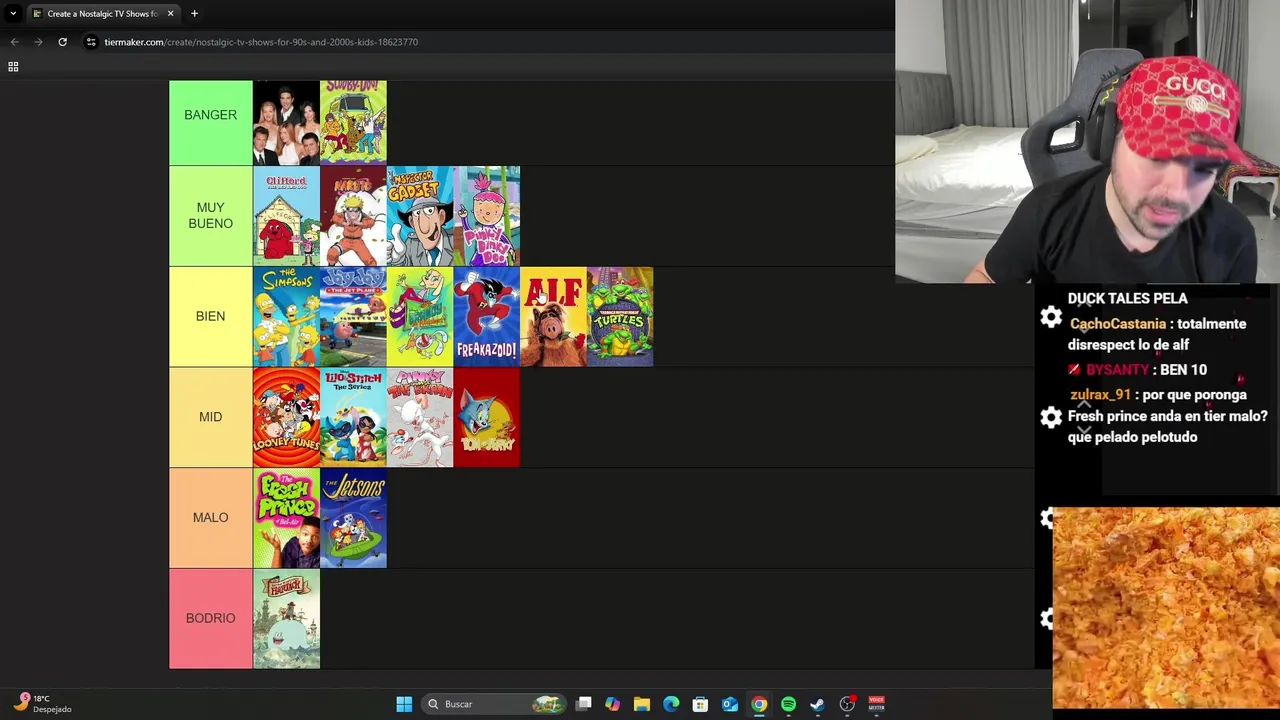Open File Explorer from the taskbar
This screenshot has width=1280, height=720.
coord(642,704)
